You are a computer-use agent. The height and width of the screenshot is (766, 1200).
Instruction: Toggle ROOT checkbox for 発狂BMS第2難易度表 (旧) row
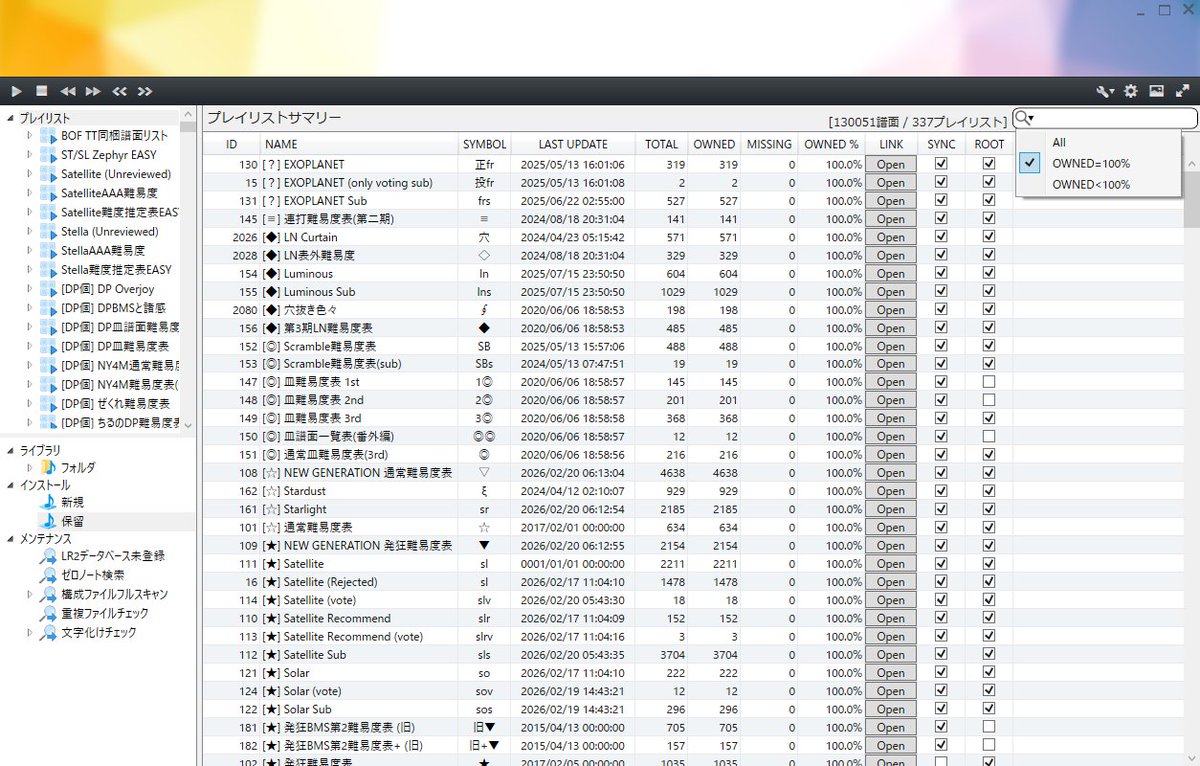tap(989, 727)
